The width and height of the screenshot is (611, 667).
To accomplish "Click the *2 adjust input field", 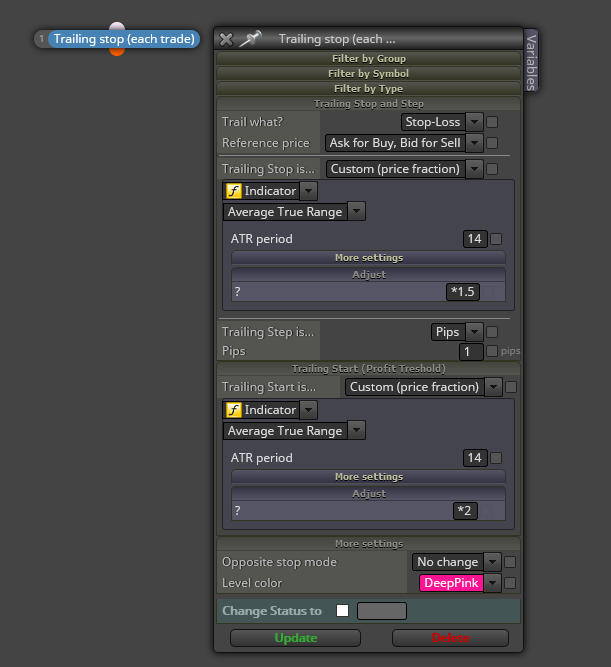I will [x=465, y=510].
